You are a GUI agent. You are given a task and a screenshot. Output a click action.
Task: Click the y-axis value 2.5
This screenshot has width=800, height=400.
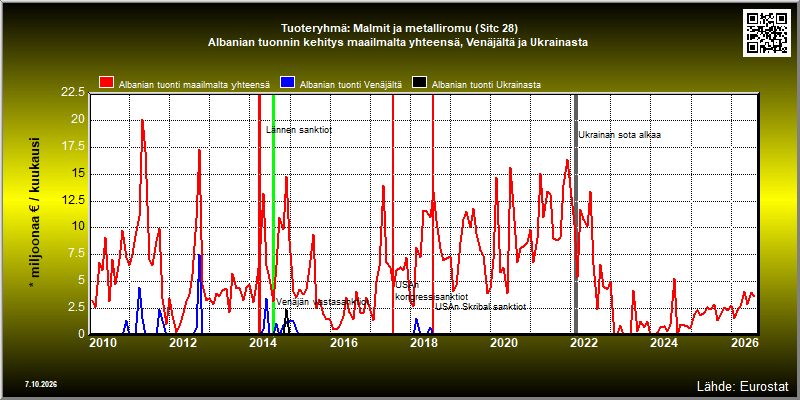tap(77, 307)
